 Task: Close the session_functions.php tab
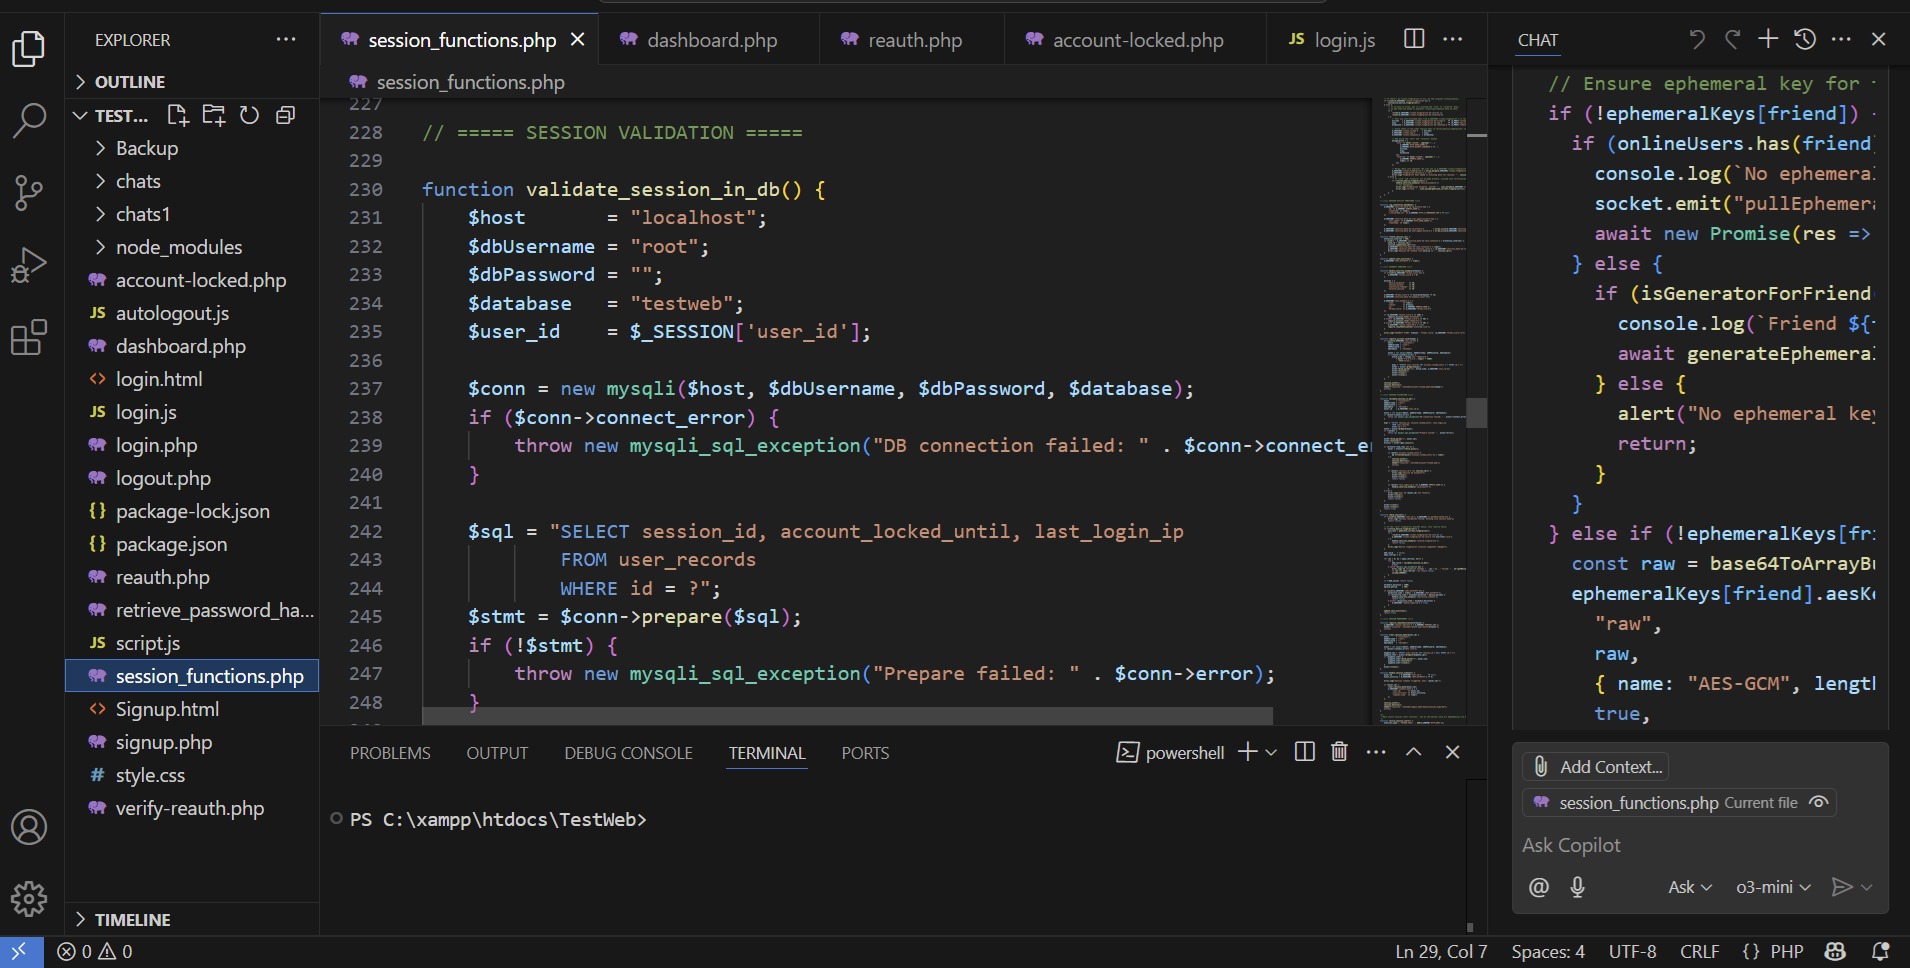577,40
